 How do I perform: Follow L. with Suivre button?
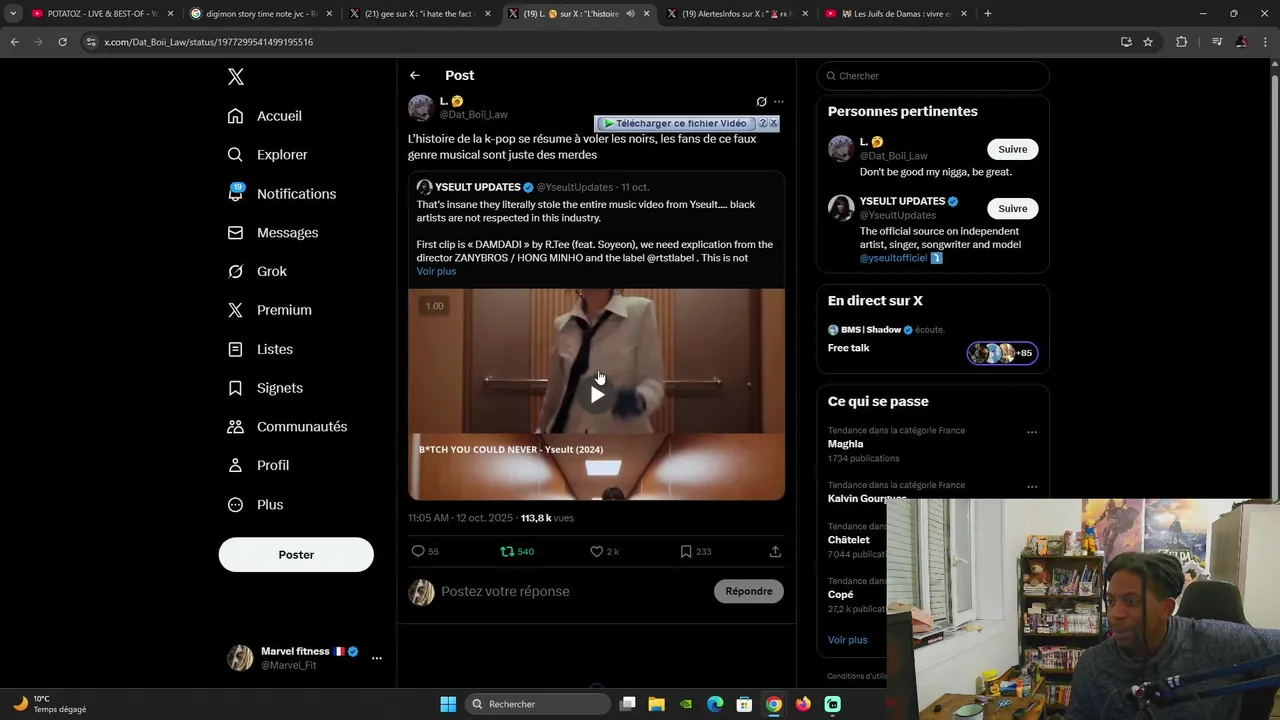point(1013,149)
